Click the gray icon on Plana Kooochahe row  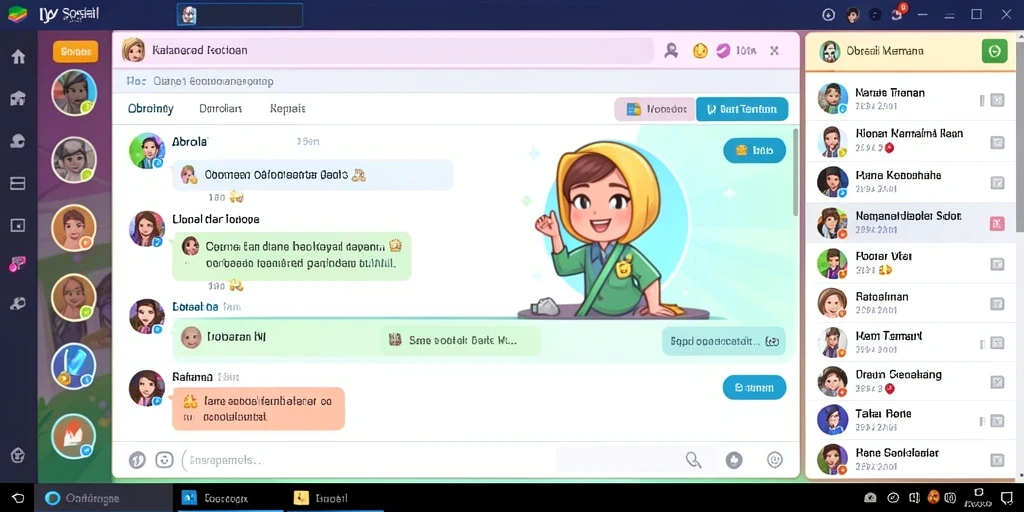997,183
